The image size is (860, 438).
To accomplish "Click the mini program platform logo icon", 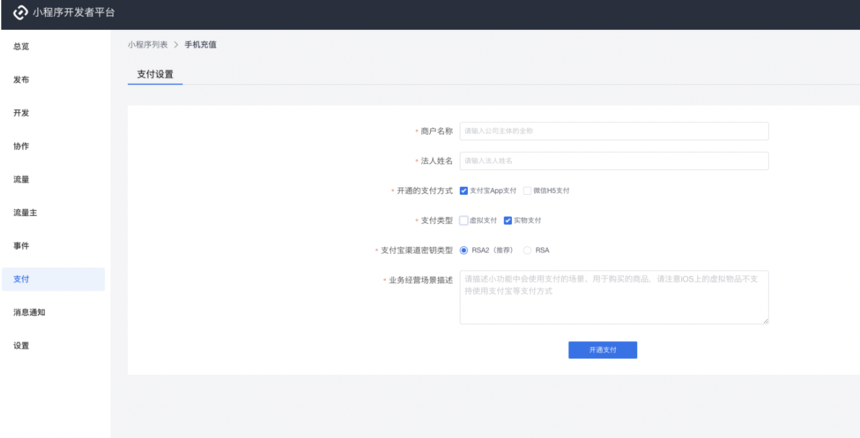I will (20, 13).
